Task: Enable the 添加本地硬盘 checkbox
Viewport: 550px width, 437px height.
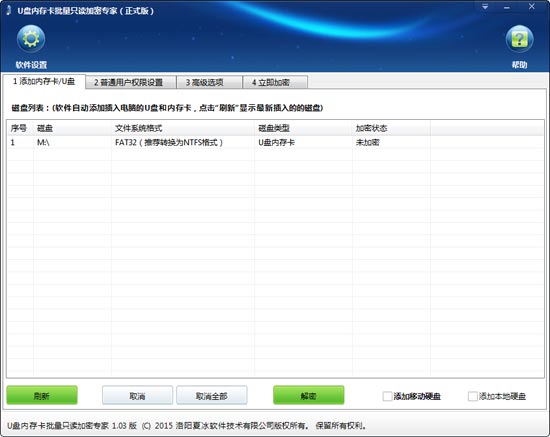Action: tap(473, 396)
